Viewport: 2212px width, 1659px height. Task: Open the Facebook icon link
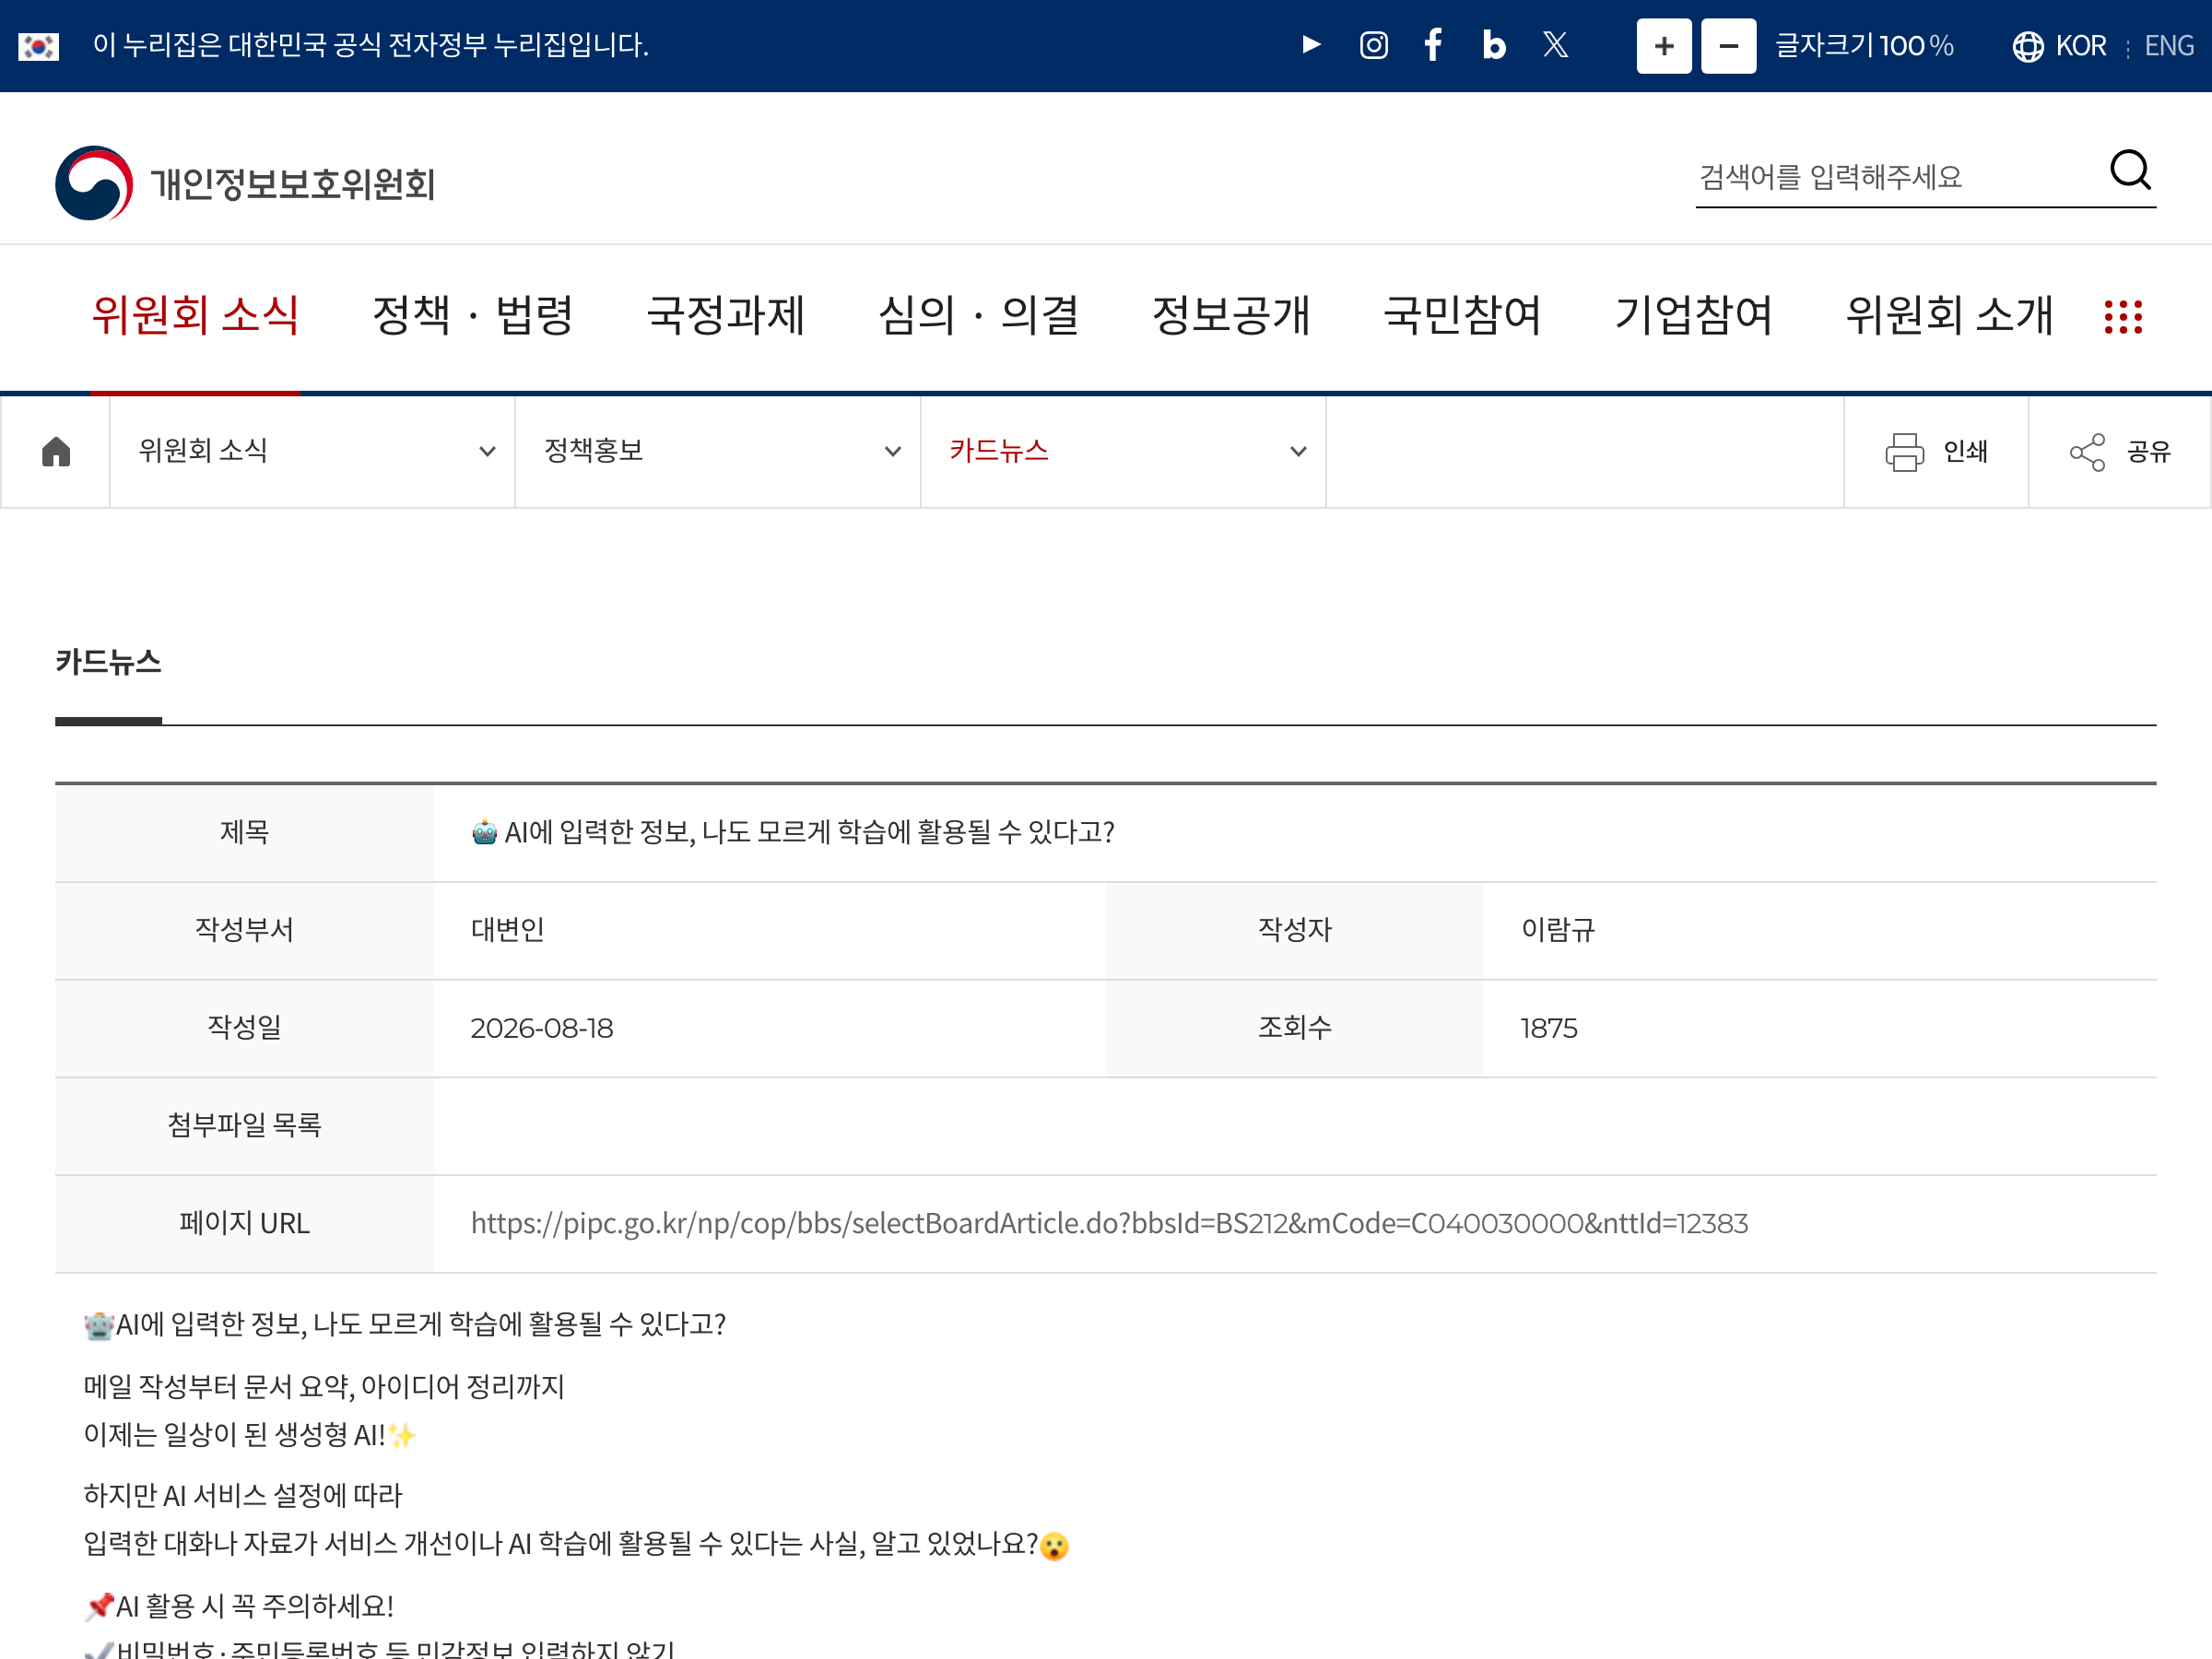1433,45
